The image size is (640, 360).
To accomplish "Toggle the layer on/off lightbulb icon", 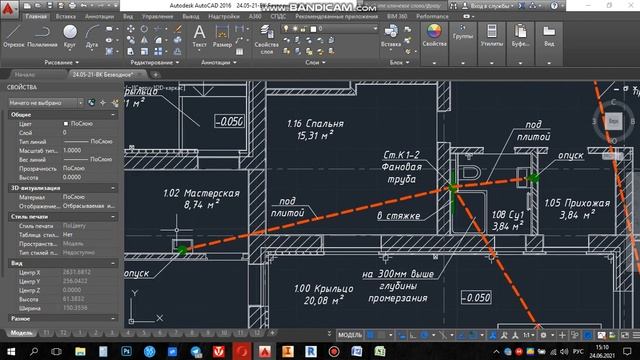I will coord(286,29).
